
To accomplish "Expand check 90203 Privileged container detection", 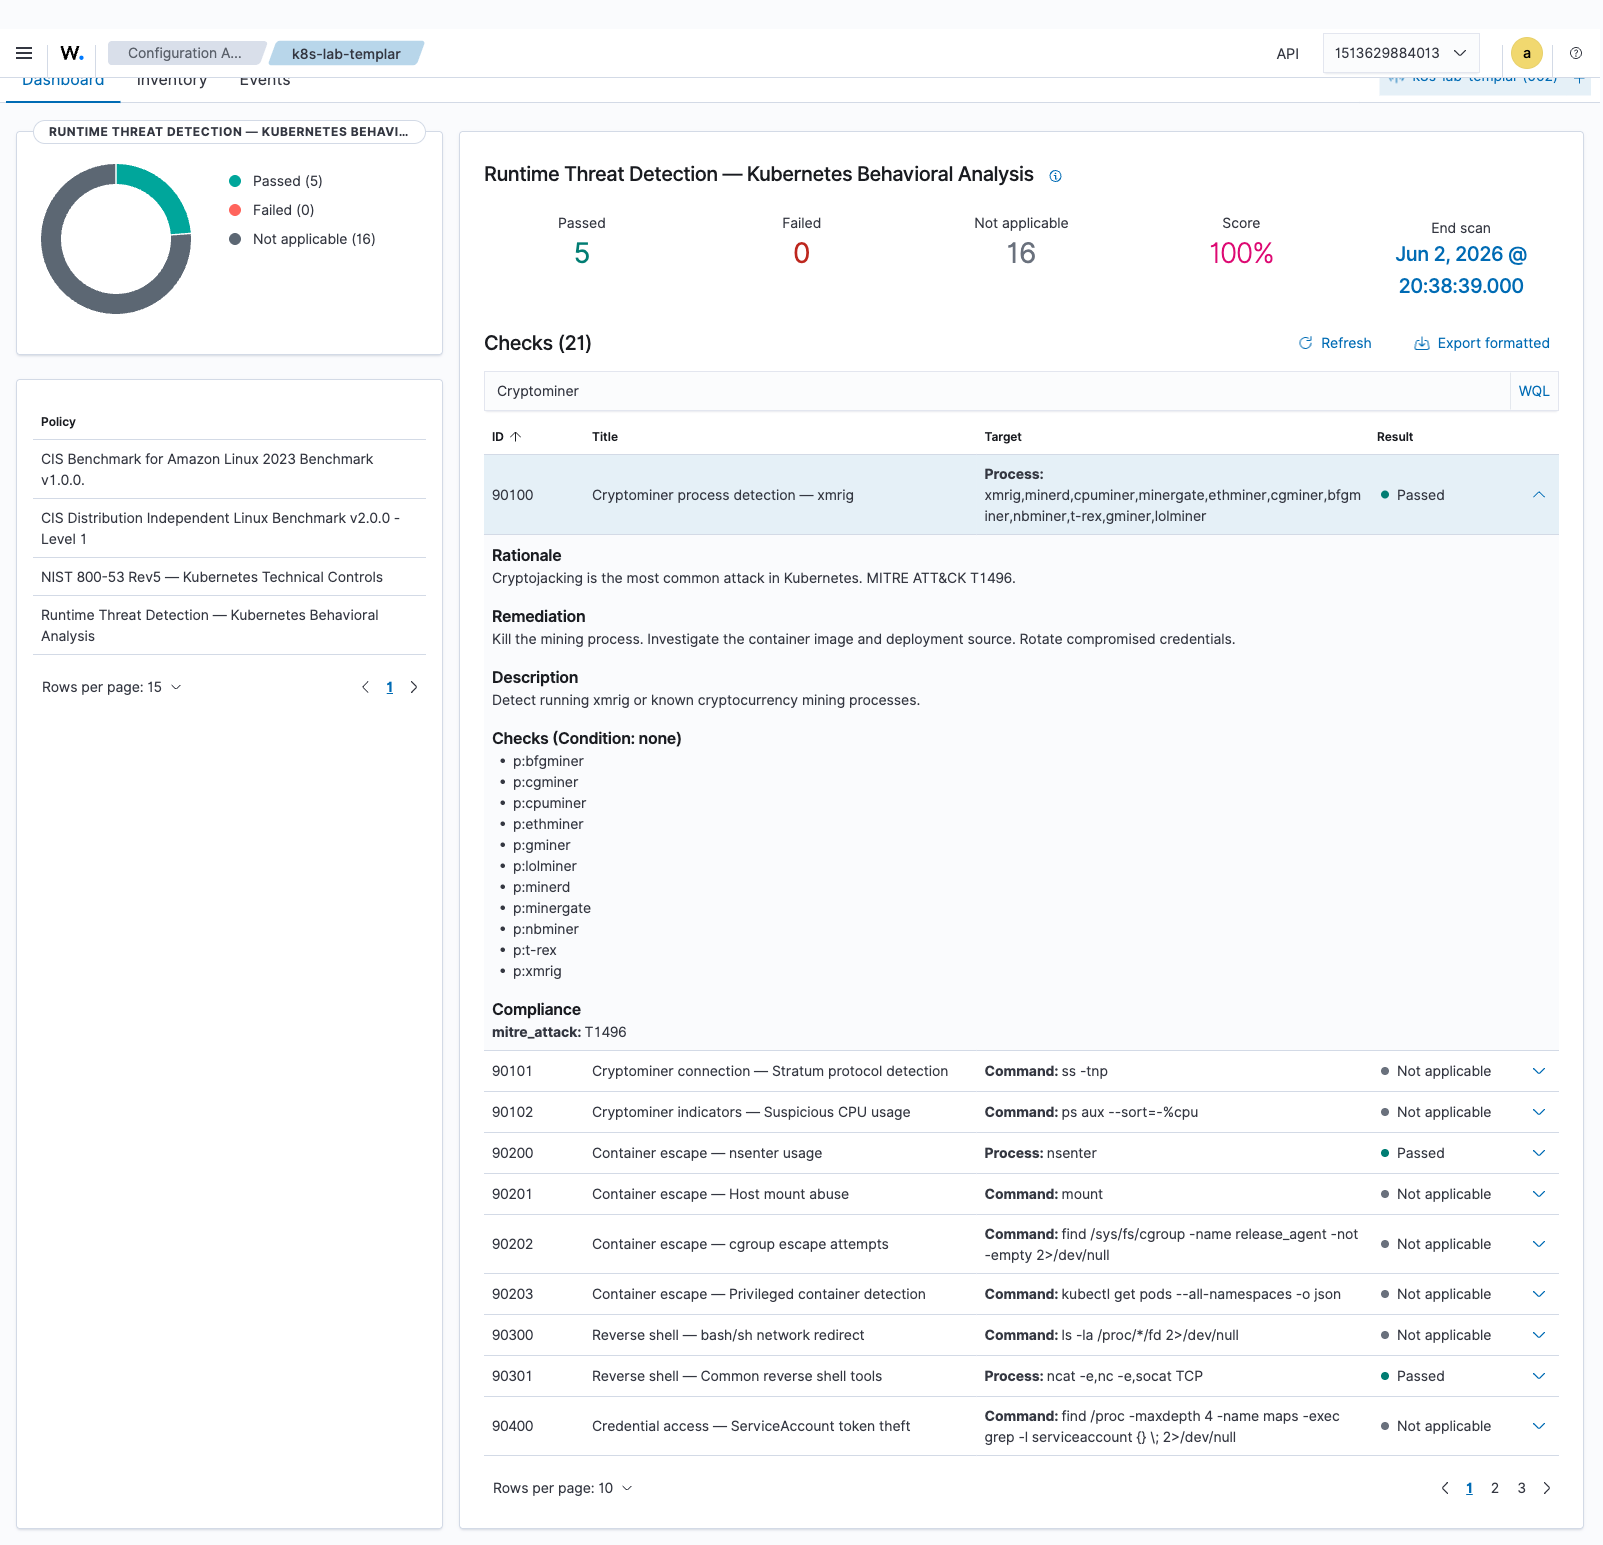I will 1539,1294.
